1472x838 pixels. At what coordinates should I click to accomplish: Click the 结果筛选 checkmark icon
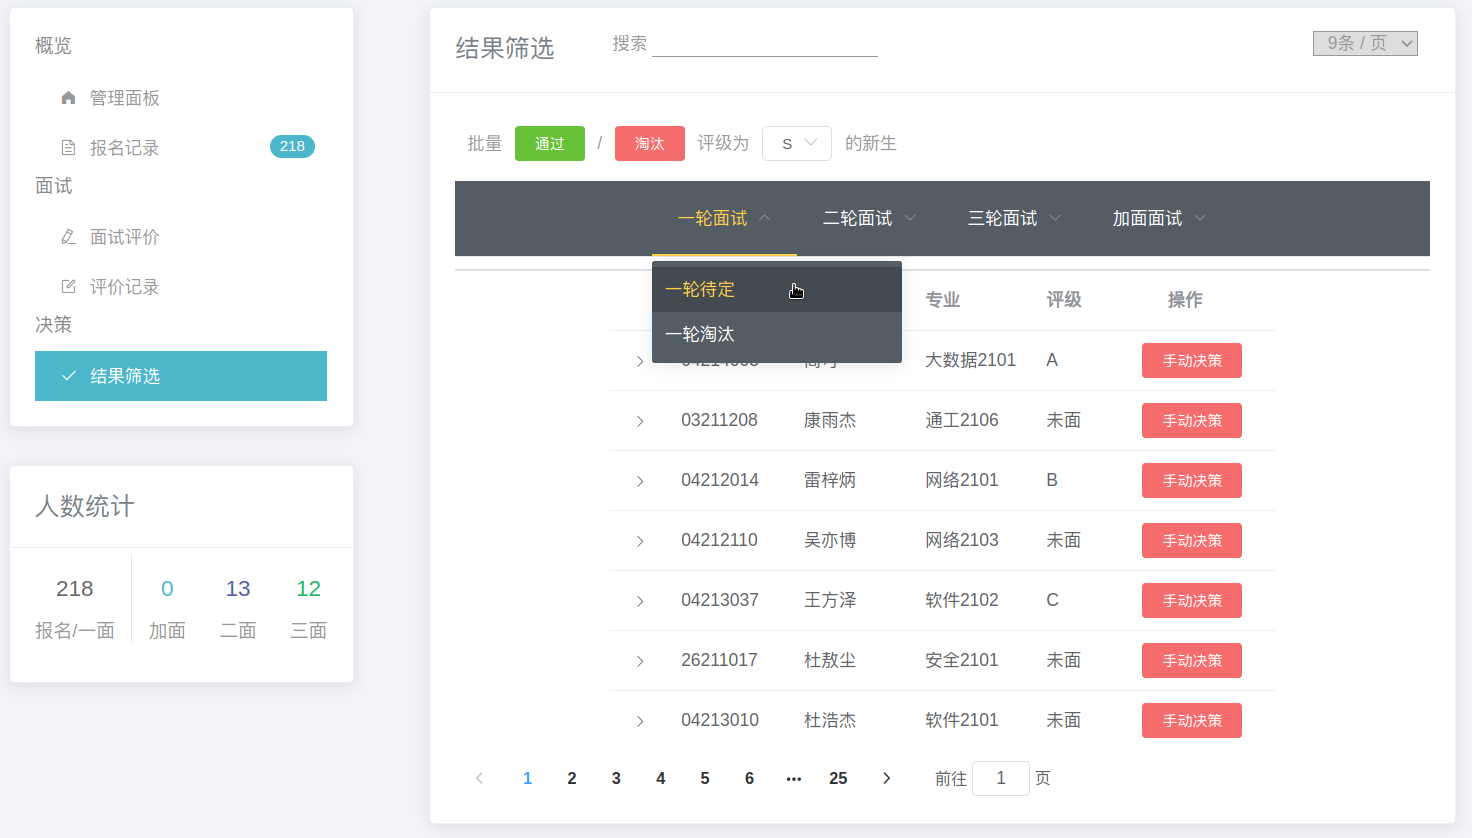pyautogui.click(x=68, y=376)
